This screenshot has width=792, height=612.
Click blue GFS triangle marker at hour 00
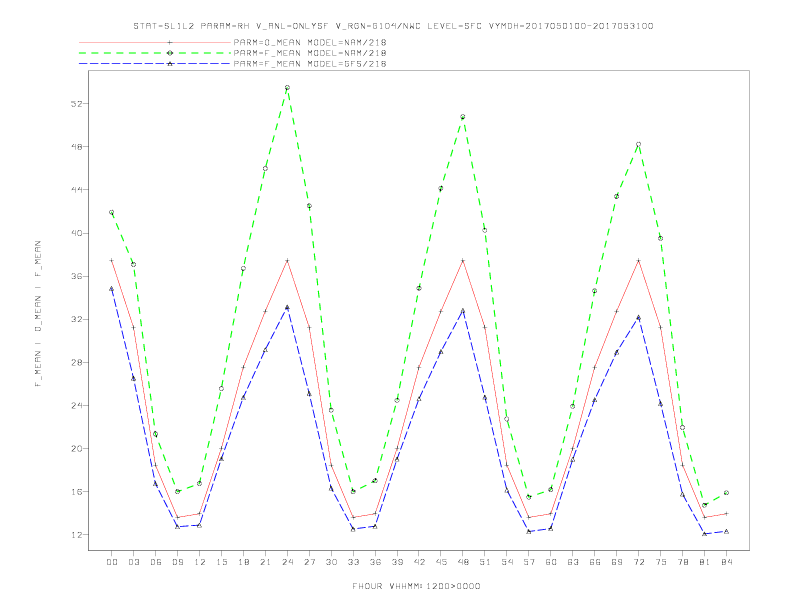112,288
